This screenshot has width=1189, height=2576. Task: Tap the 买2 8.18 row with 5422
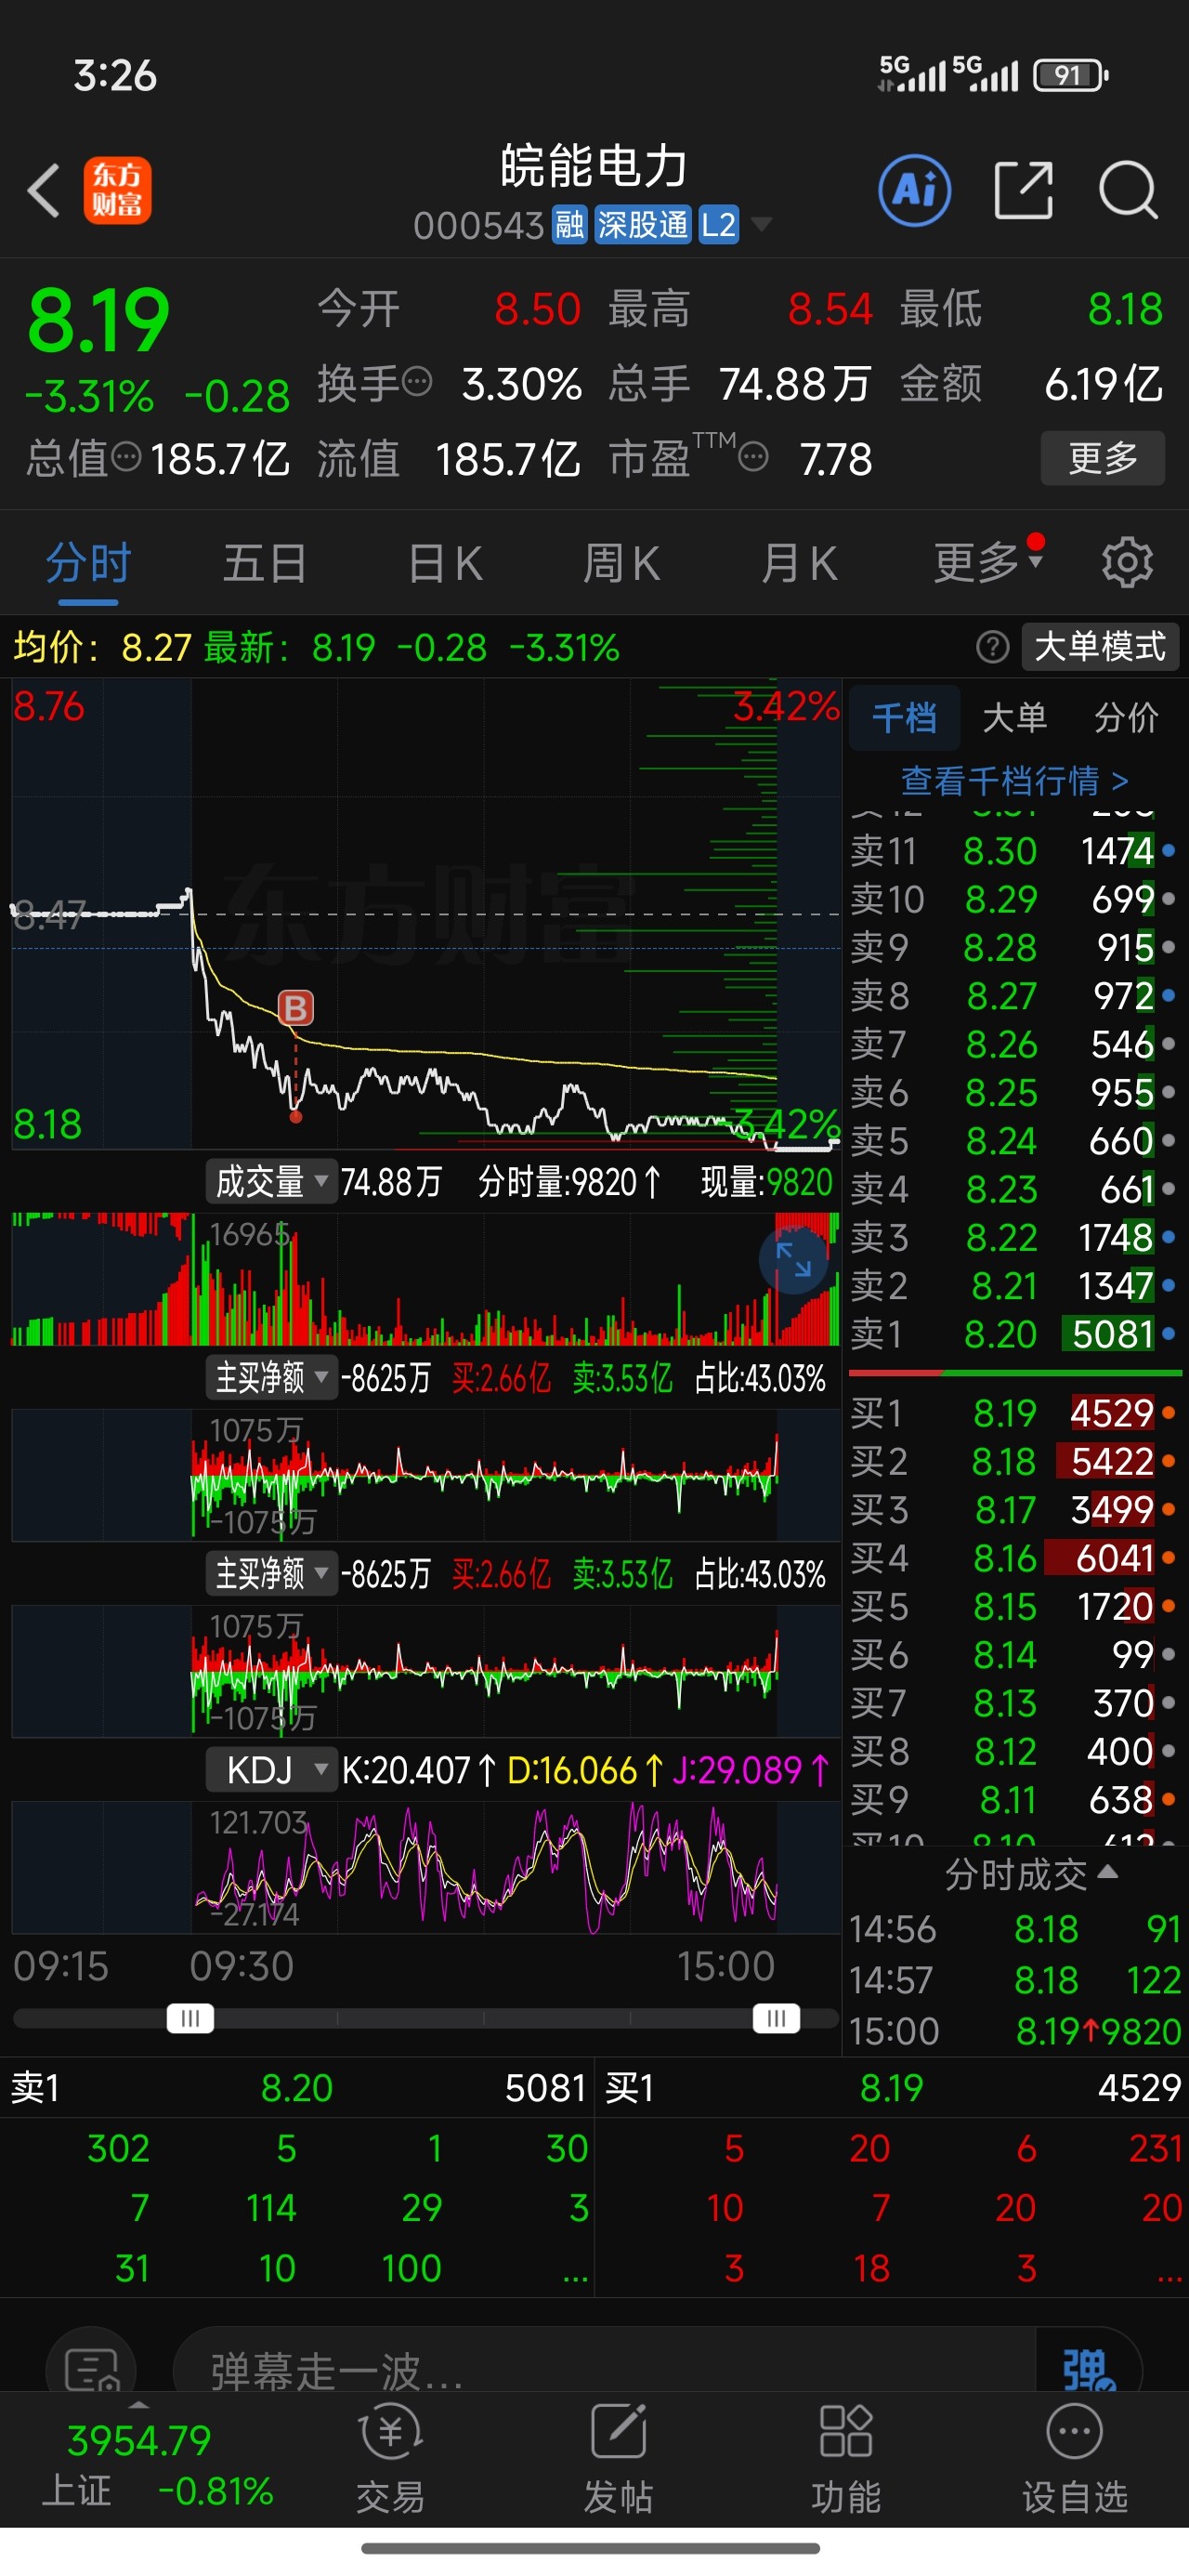tap(1014, 1461)
